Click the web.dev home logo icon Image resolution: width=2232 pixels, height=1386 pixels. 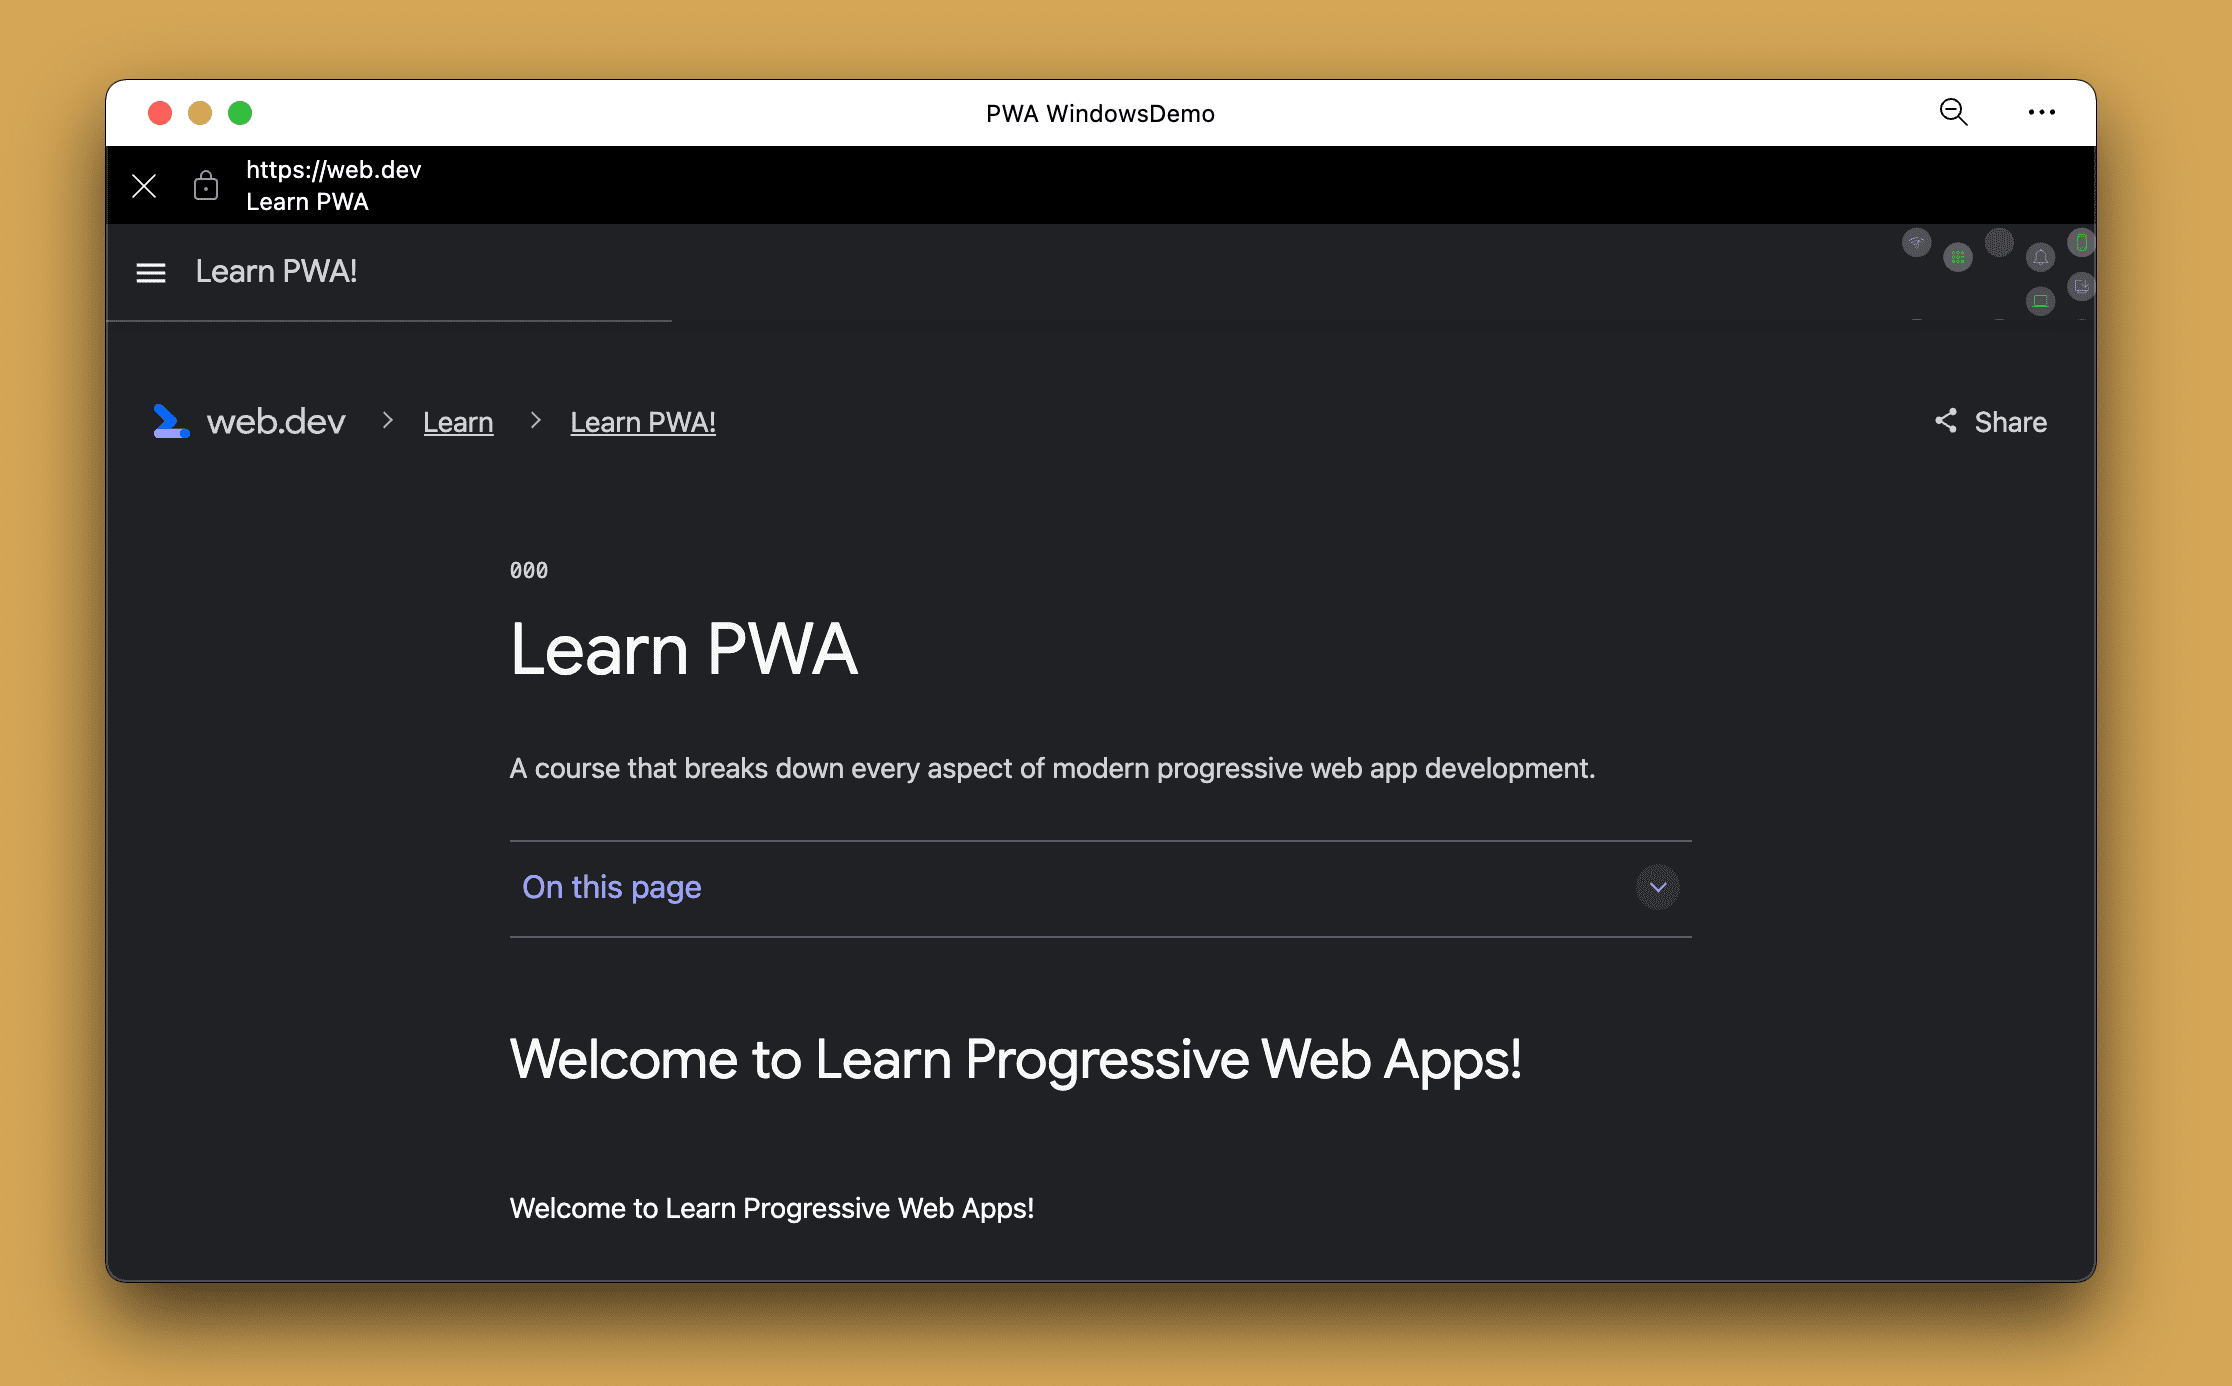(x=172, y=422)
